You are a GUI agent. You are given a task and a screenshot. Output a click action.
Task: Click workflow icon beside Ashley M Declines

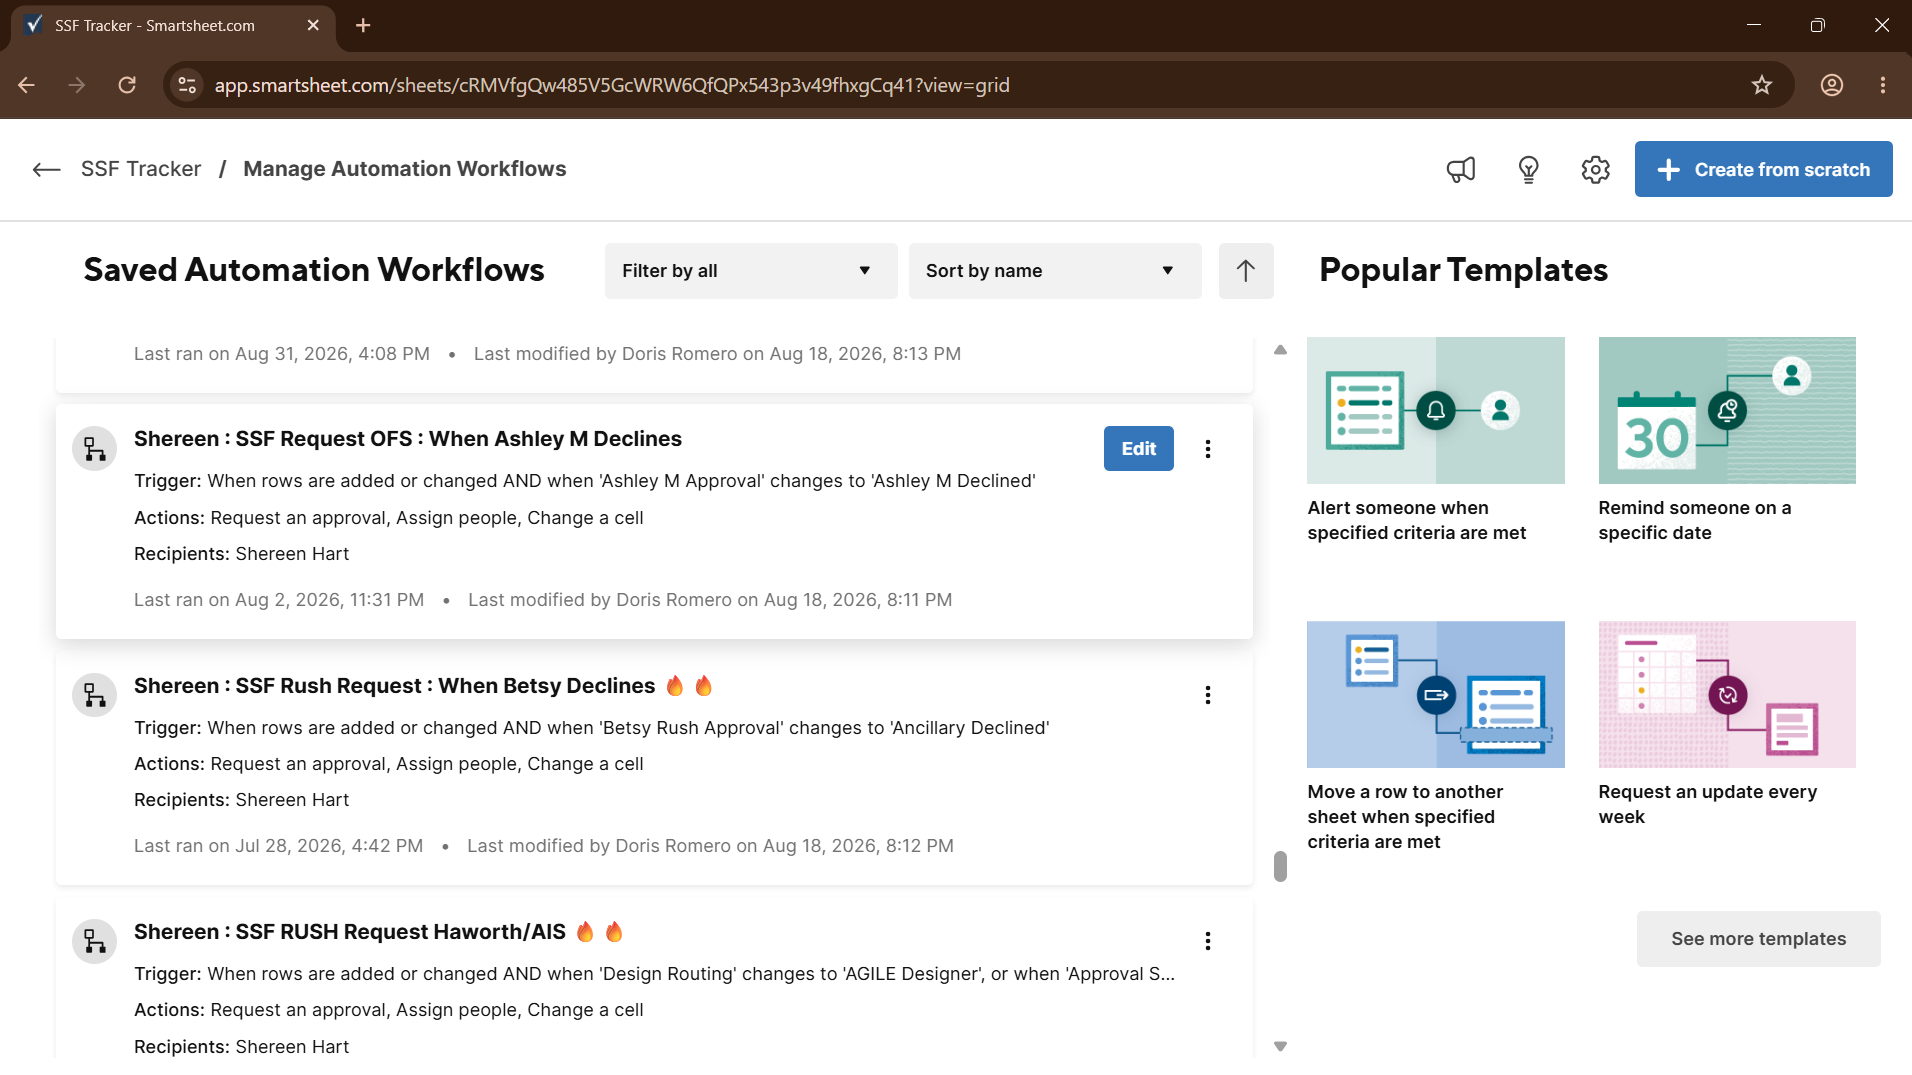95,449
